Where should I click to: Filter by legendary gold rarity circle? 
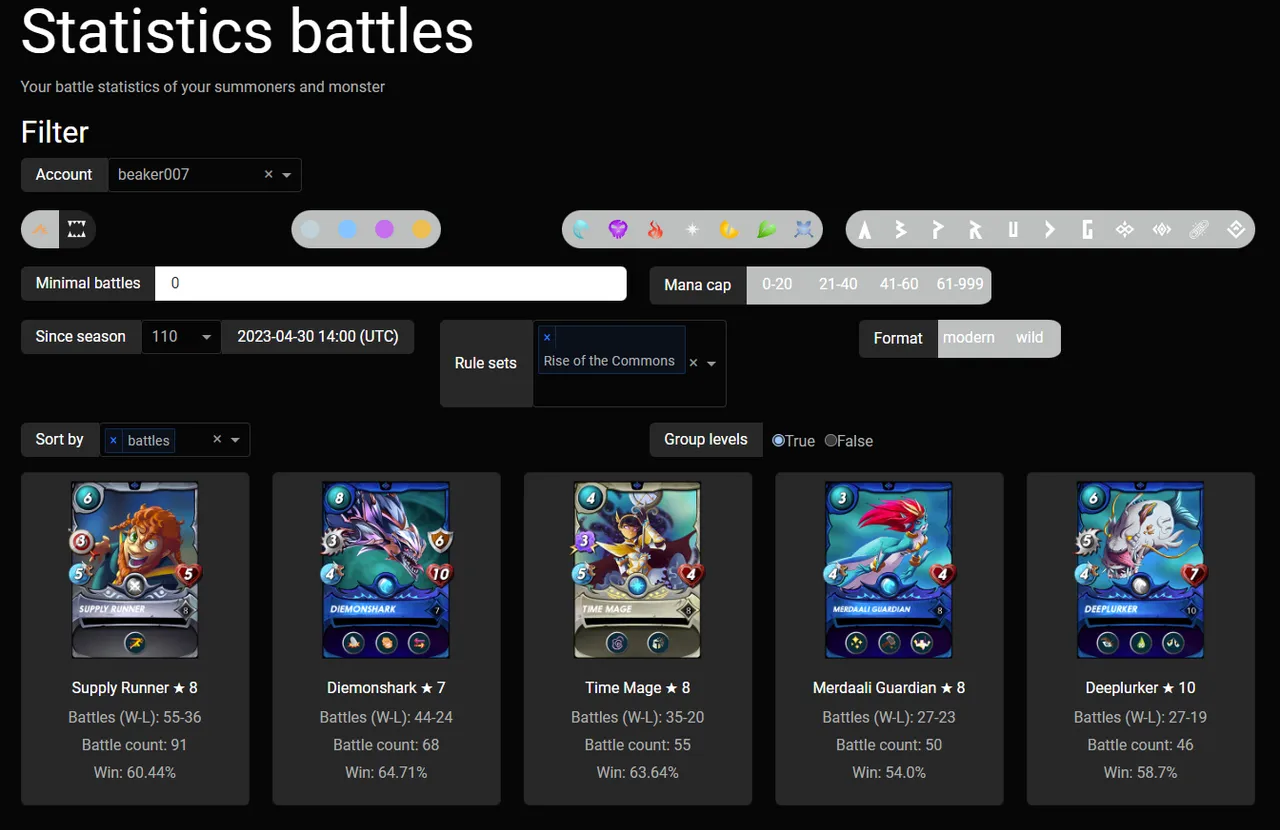(422, 230)
